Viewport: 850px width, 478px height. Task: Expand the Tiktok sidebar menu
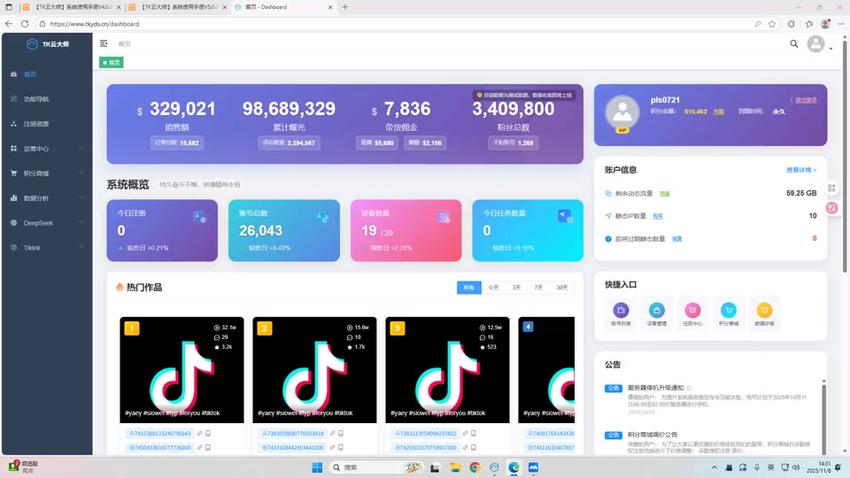[47, 248]
